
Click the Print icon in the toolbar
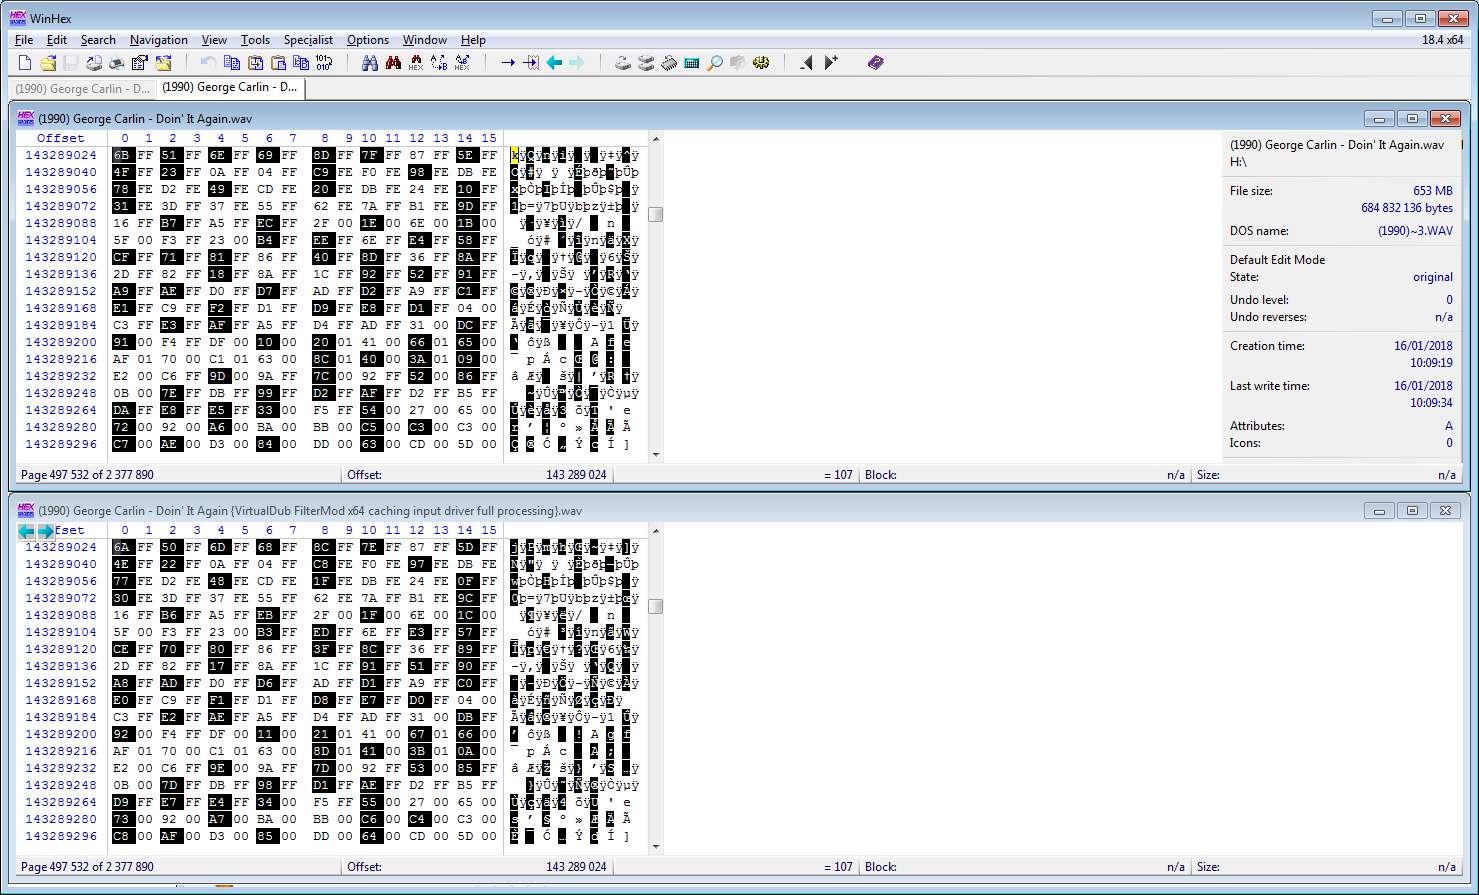click(x=117, y=63)
